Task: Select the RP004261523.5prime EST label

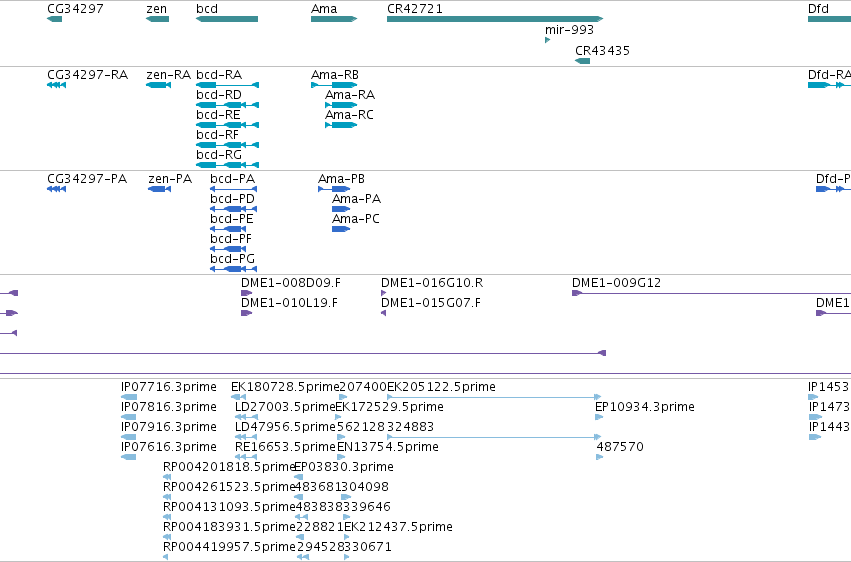Action: tap(229, 488)
